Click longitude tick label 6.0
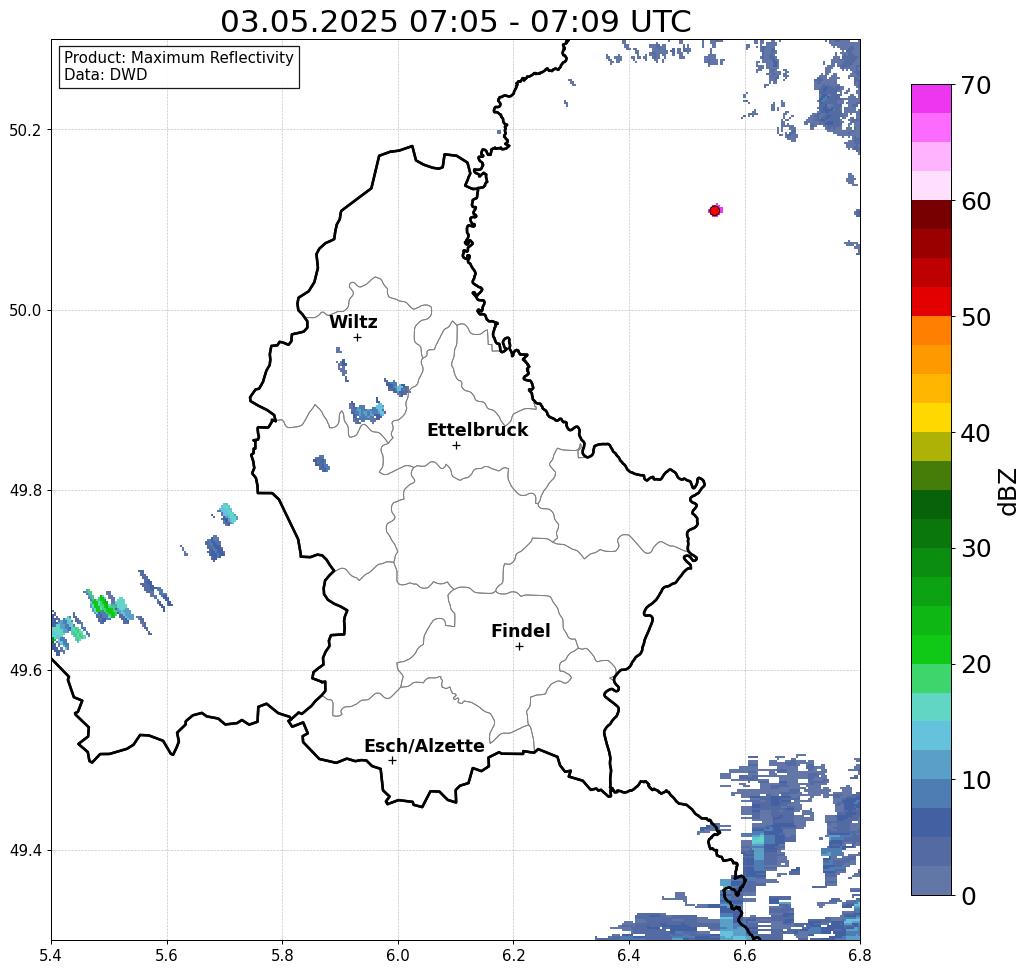1029x973 pixels. (x=398, y=955)
